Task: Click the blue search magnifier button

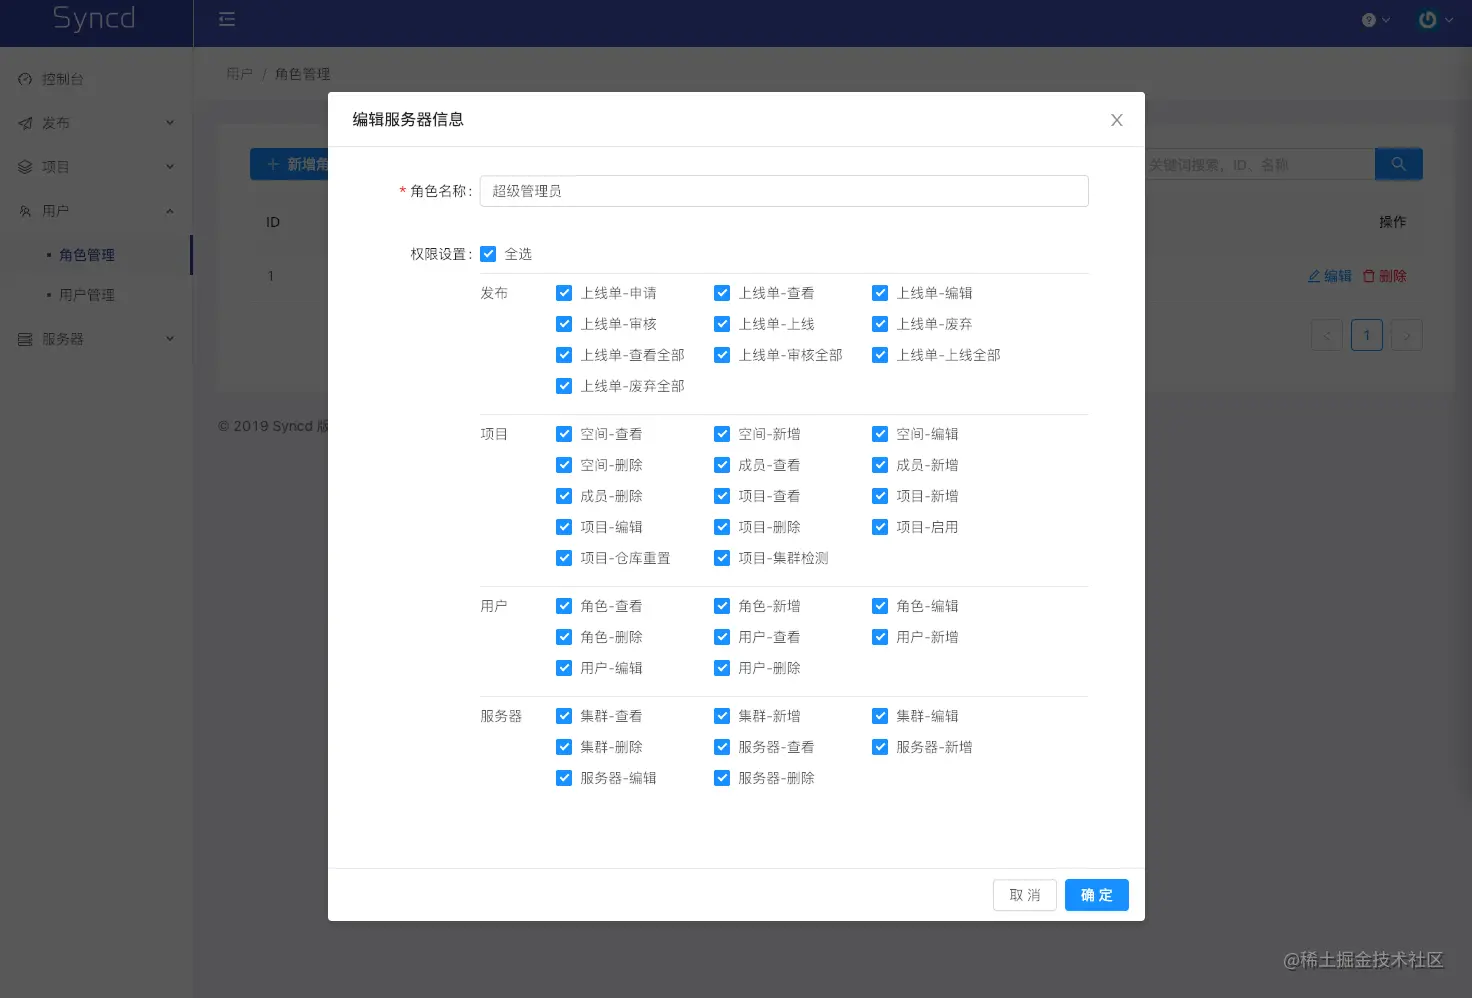Action: click(x=1398, y=164)
